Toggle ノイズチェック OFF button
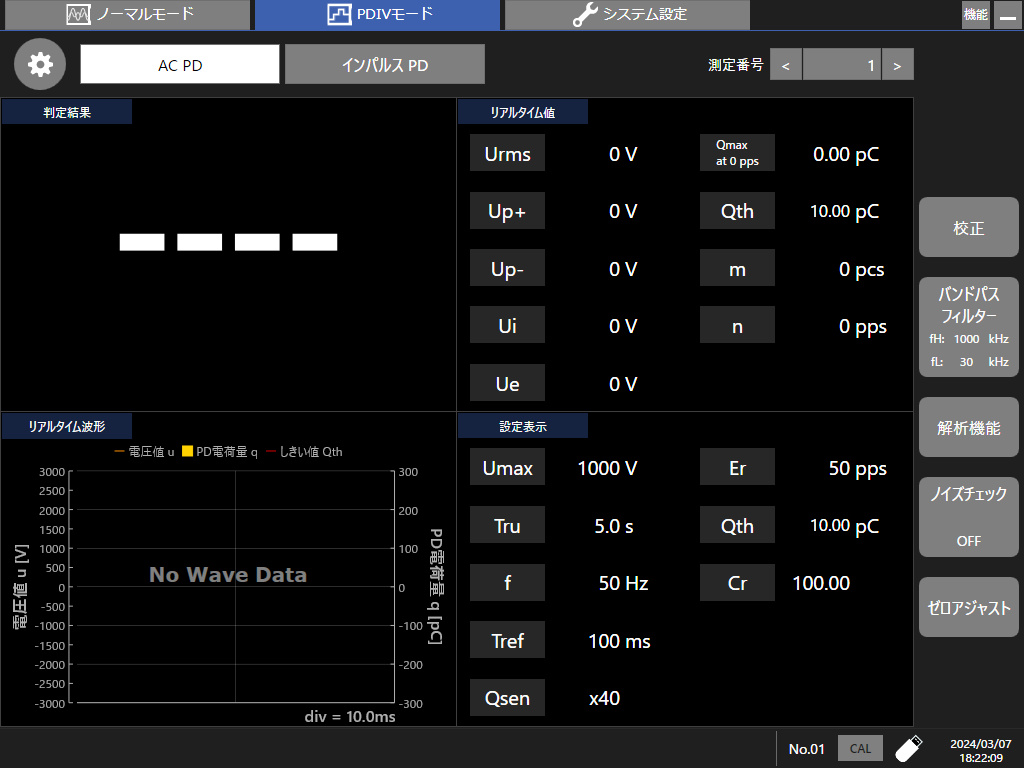This screenshot has height=768, width=1024. point(969,517)
